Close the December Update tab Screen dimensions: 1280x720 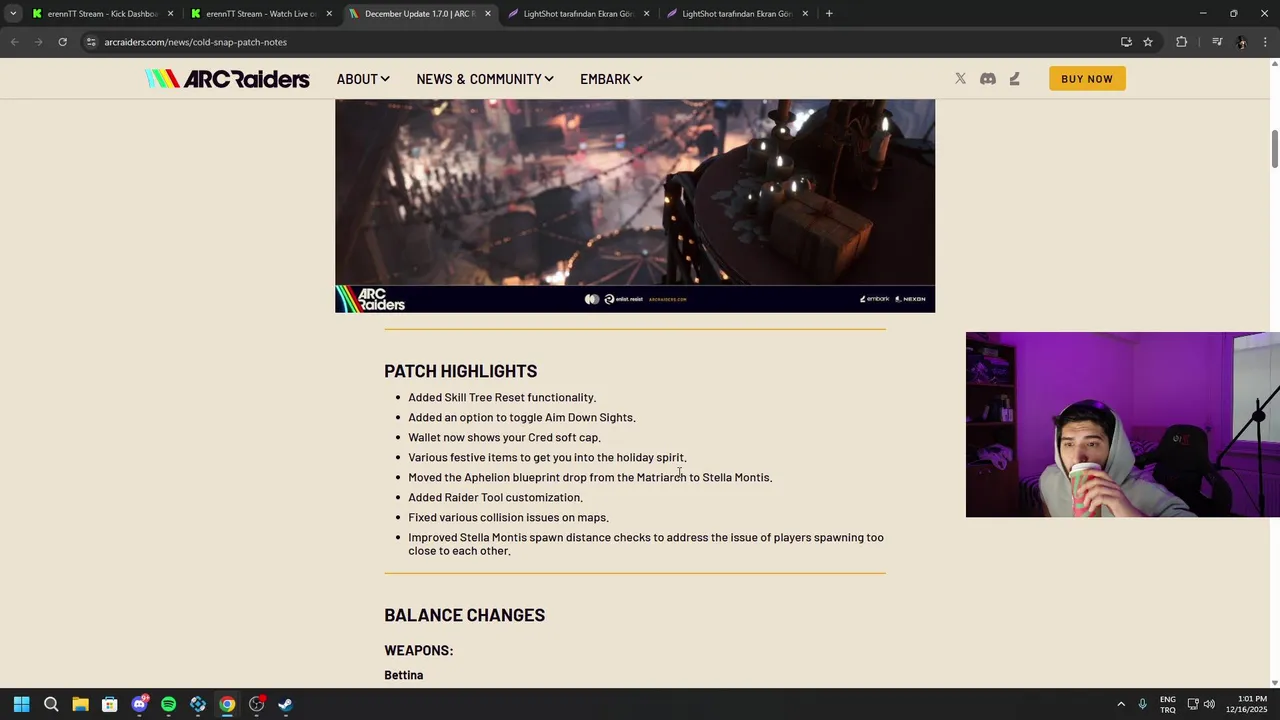tap(488, 14)
